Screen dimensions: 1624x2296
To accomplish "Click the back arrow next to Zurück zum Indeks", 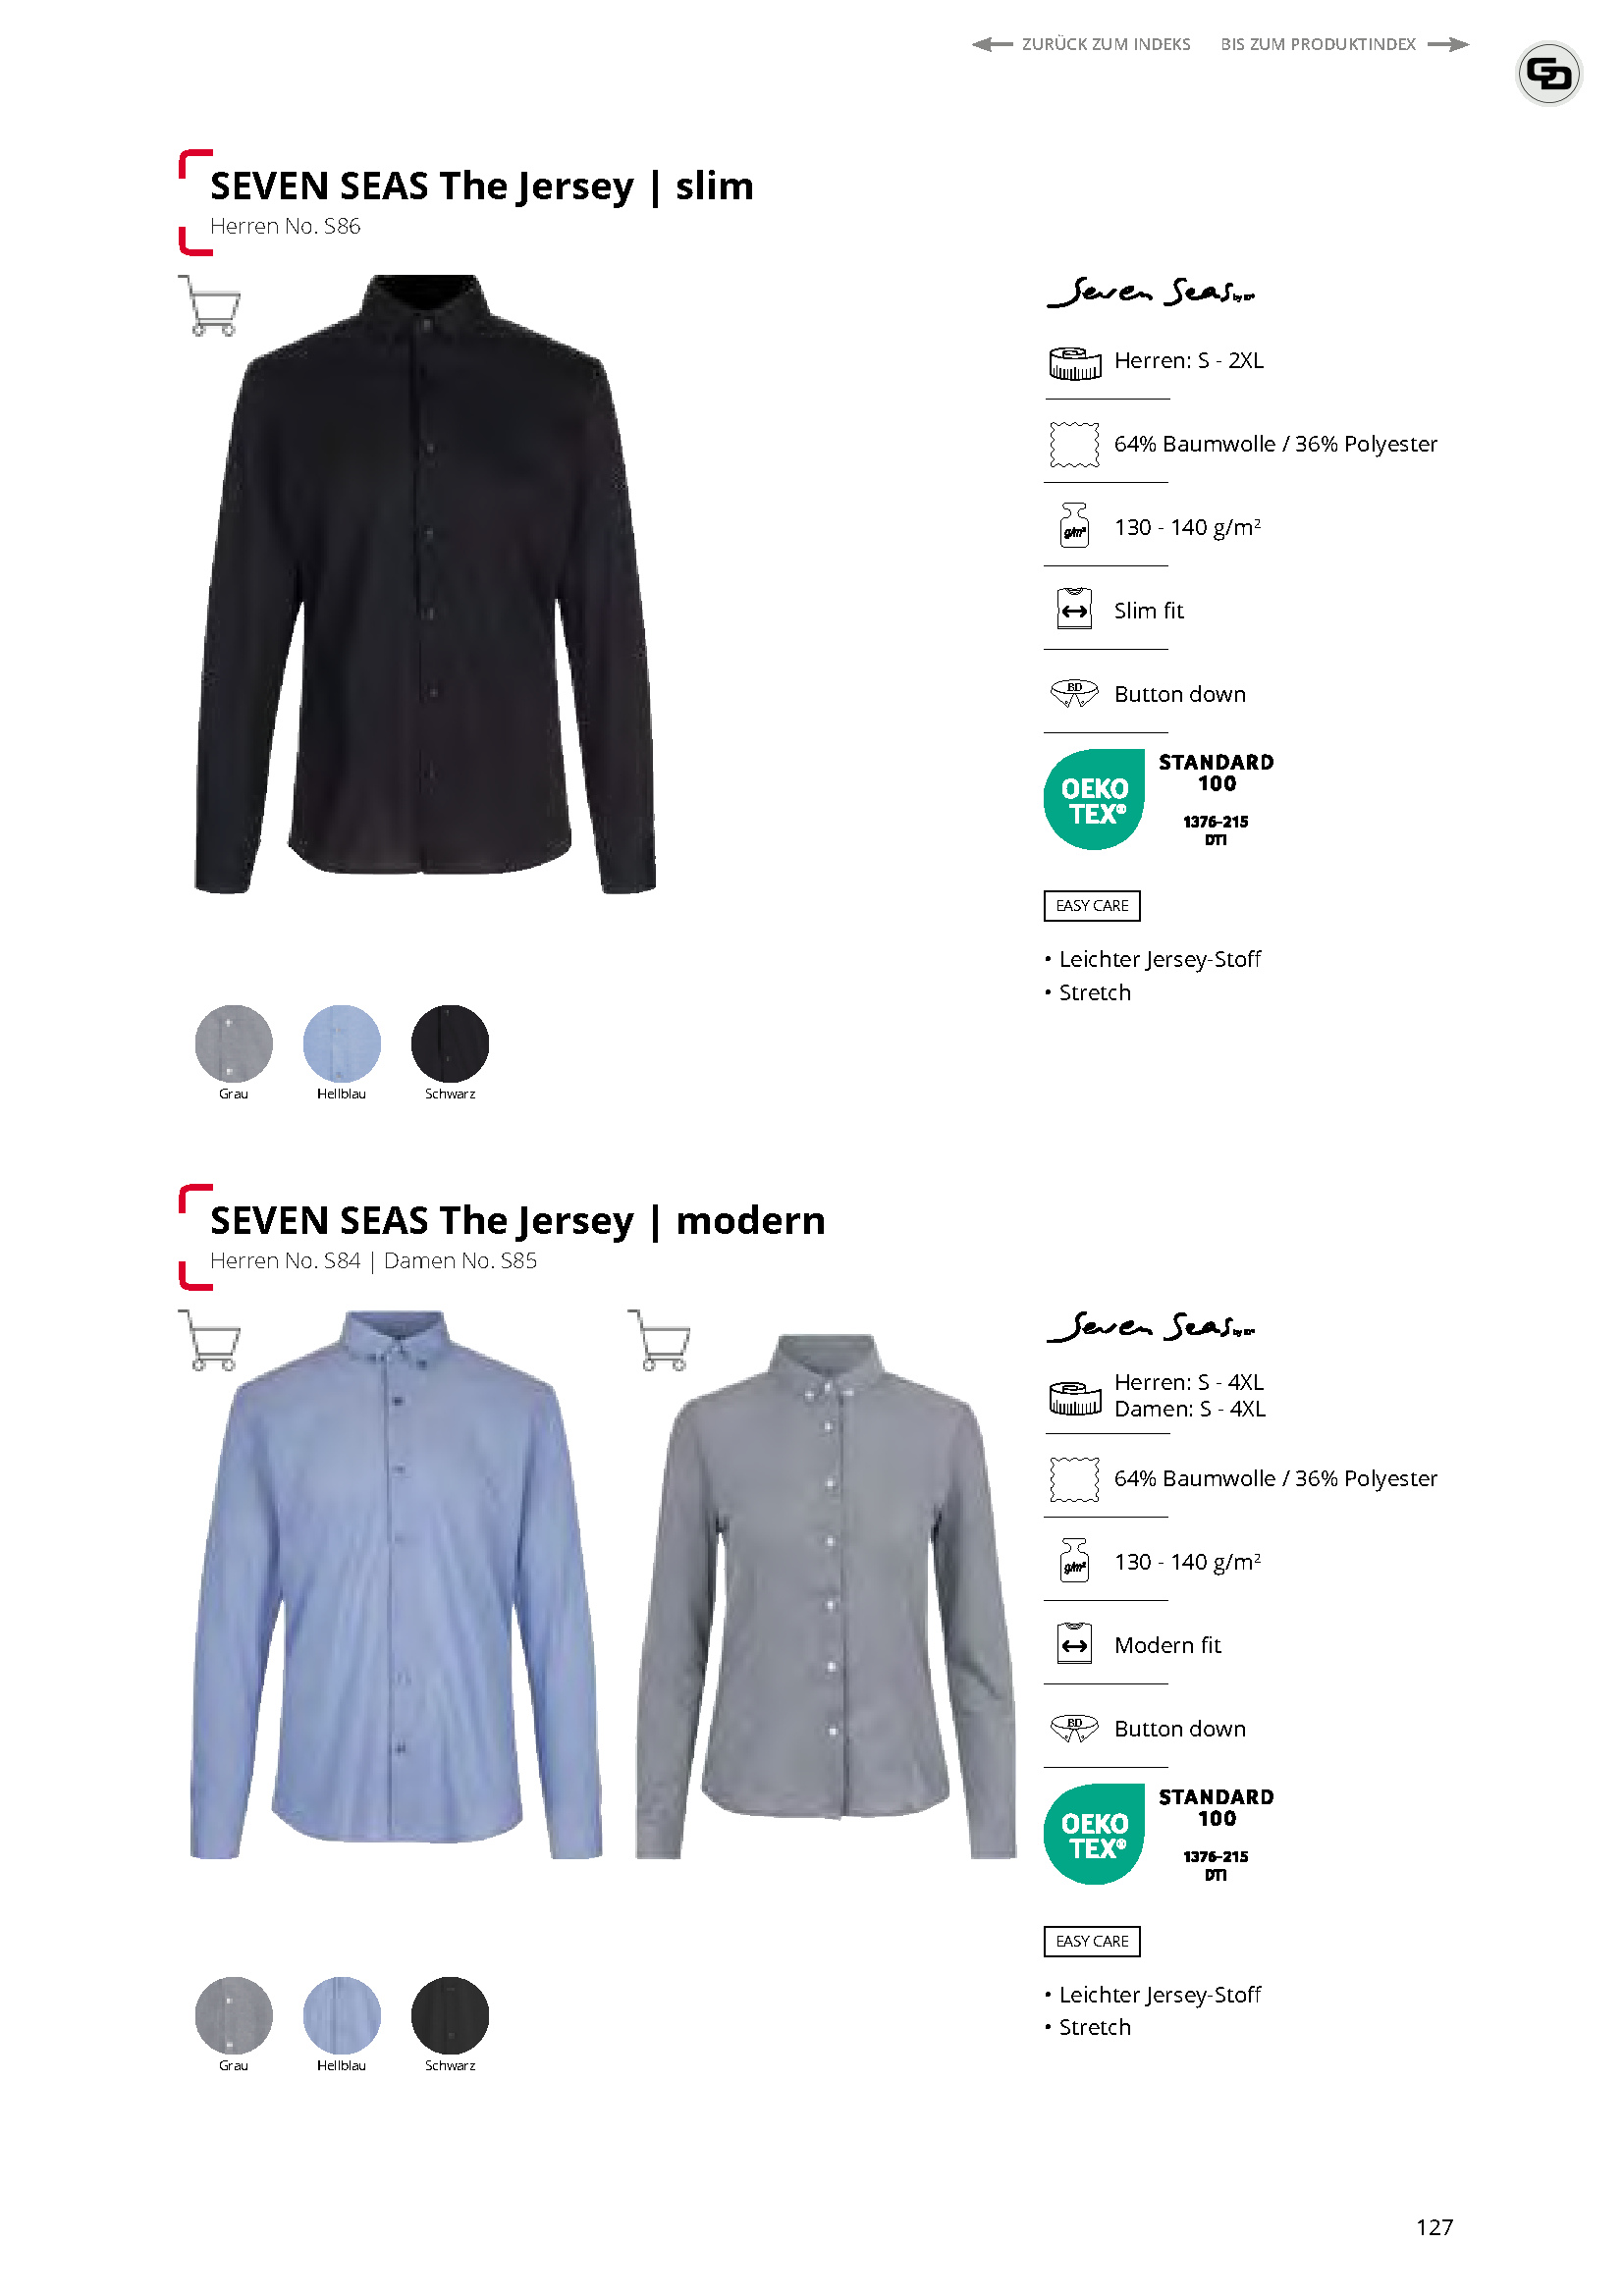I will click(x=992, y=44).
